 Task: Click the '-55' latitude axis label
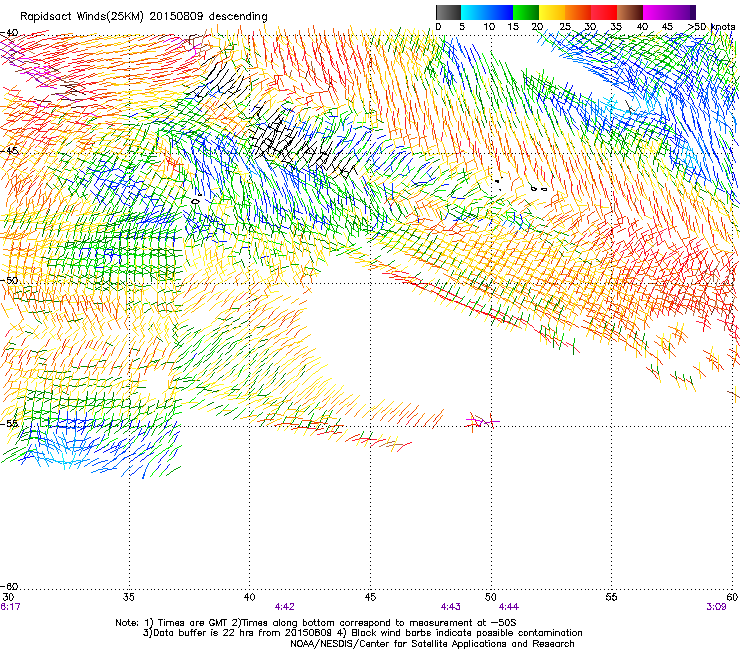click(x=9, y=423)
